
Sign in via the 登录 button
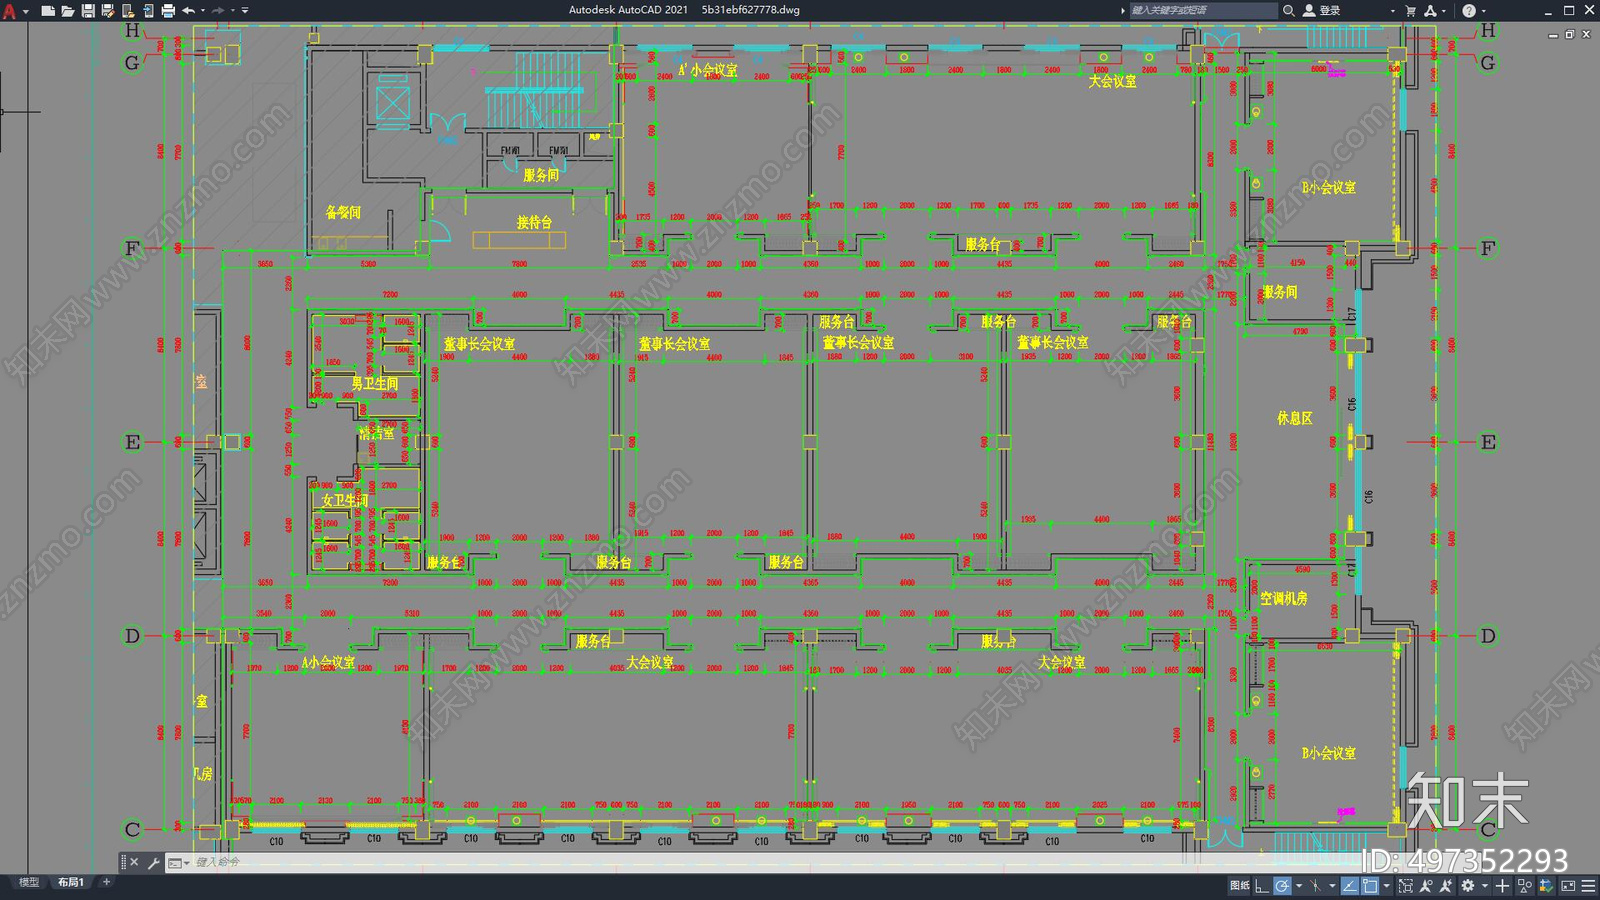[1322, 10]
